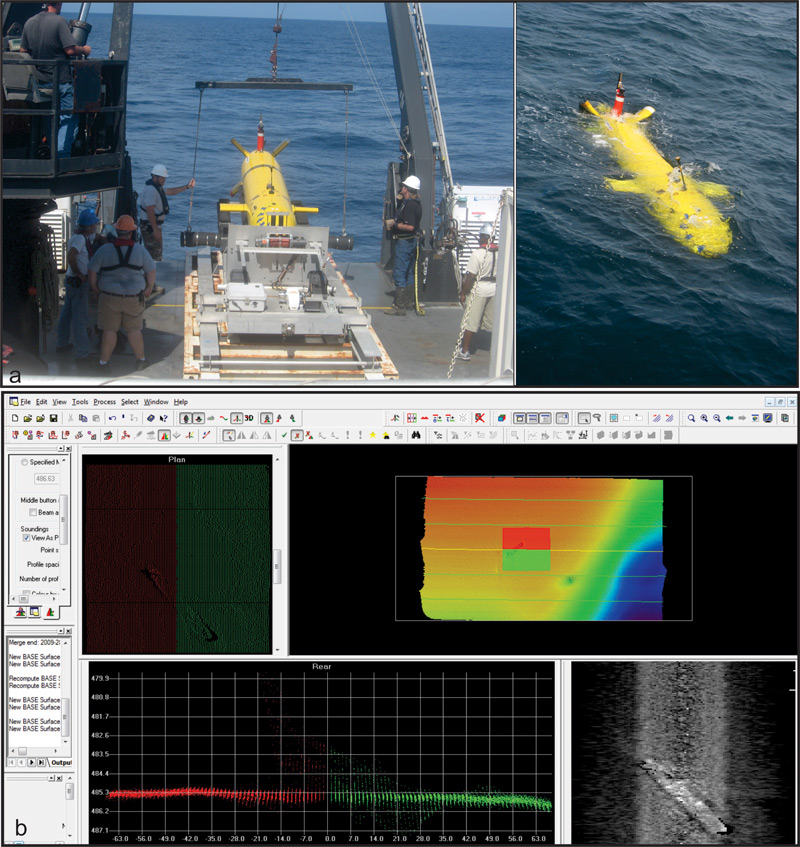
Task: Click the last-tab navigation arrow beside Output
Action: click(x=41, y=762)
